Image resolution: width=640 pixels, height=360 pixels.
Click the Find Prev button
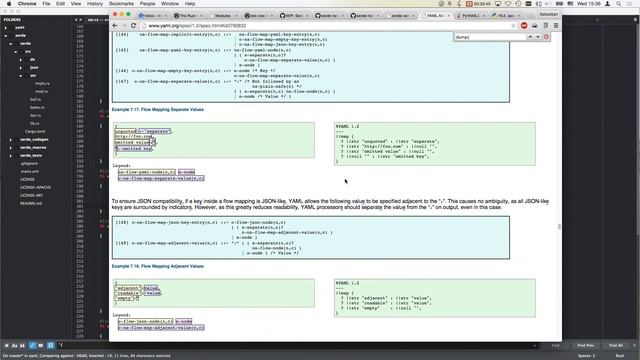pos(586,345)
